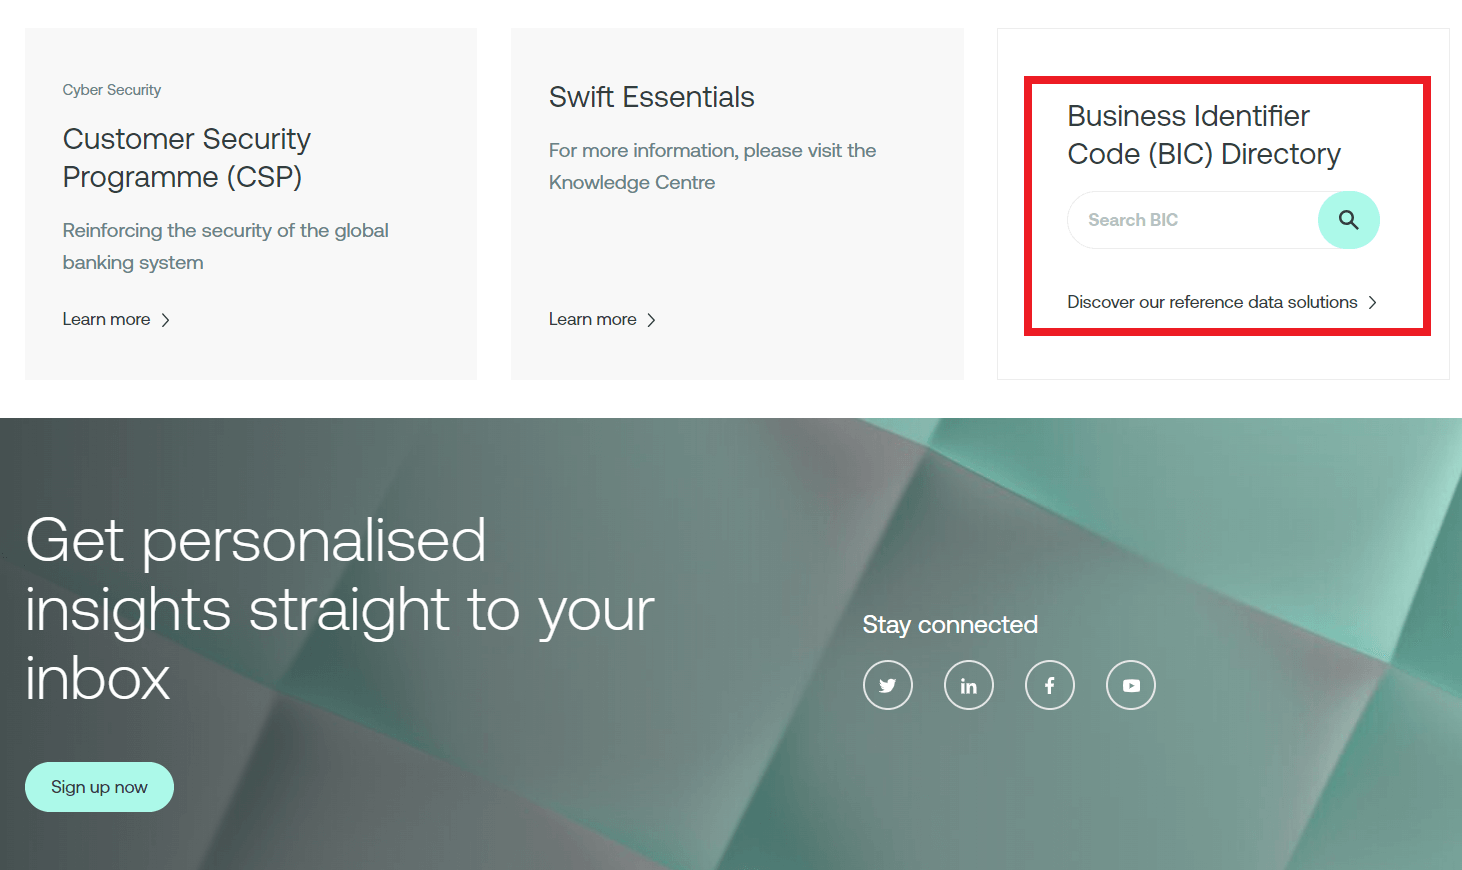This screenshot has width=1462, height=870.
Task: Open Learn more under Customer Security Programme
Action: [116, 319]
